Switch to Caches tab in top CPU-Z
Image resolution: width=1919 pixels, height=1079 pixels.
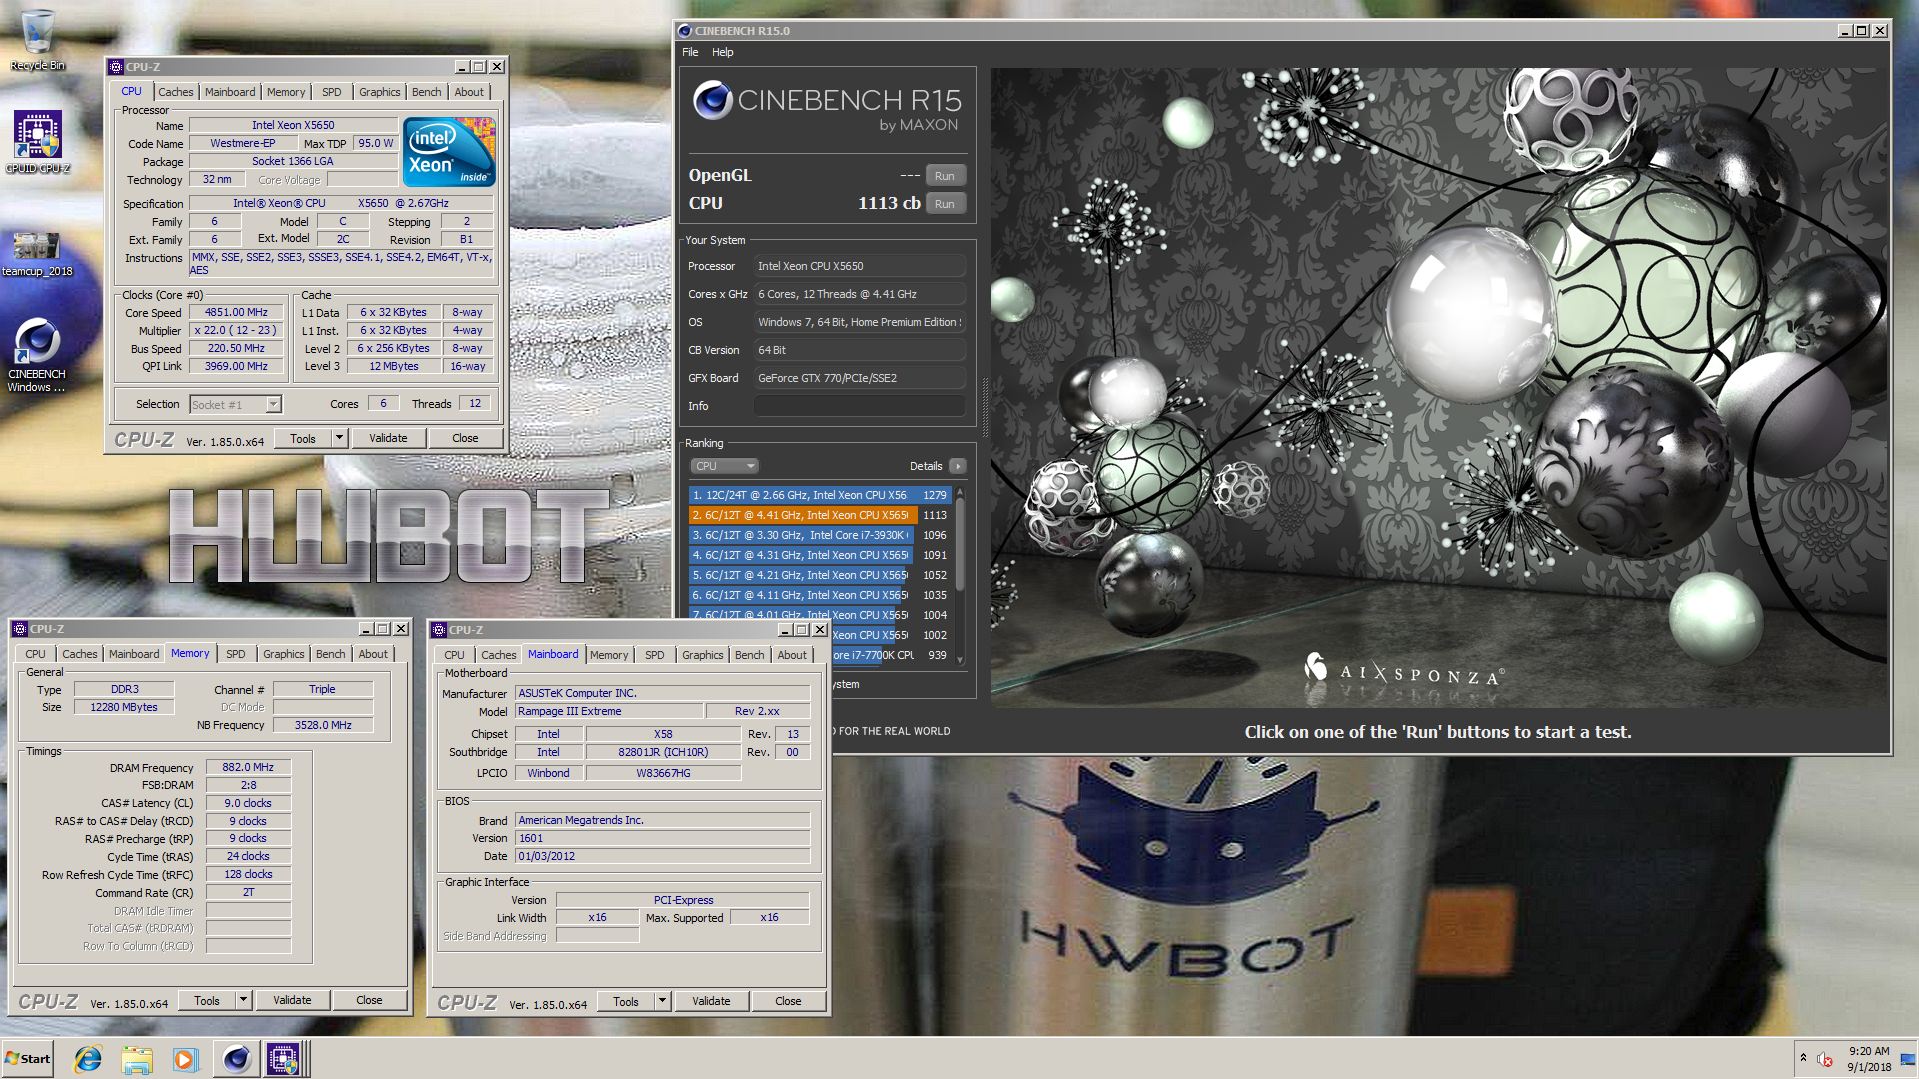(x=176, y=92)
